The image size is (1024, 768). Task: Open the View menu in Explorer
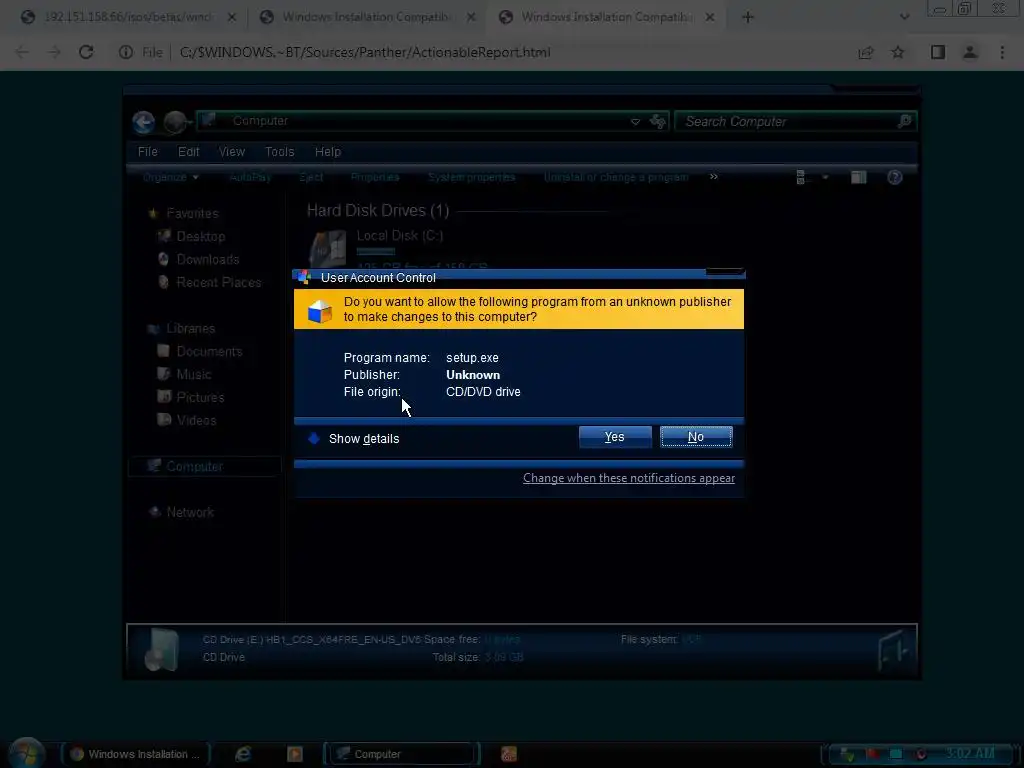tap(232, 152)
